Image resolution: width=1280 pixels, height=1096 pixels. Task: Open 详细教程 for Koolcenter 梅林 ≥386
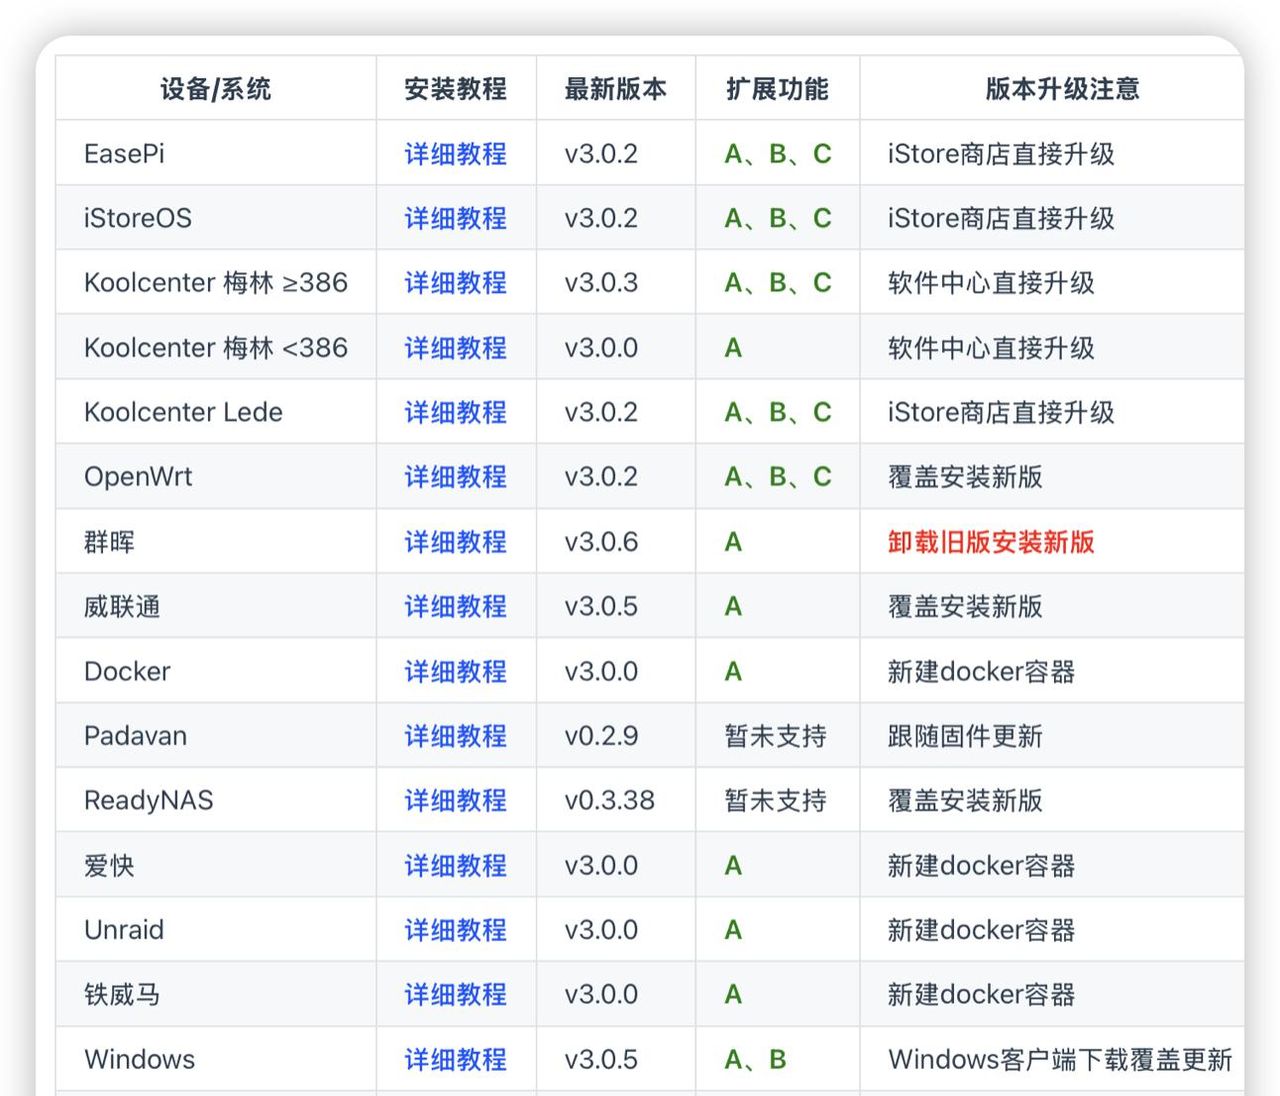[x=455, y=283]
